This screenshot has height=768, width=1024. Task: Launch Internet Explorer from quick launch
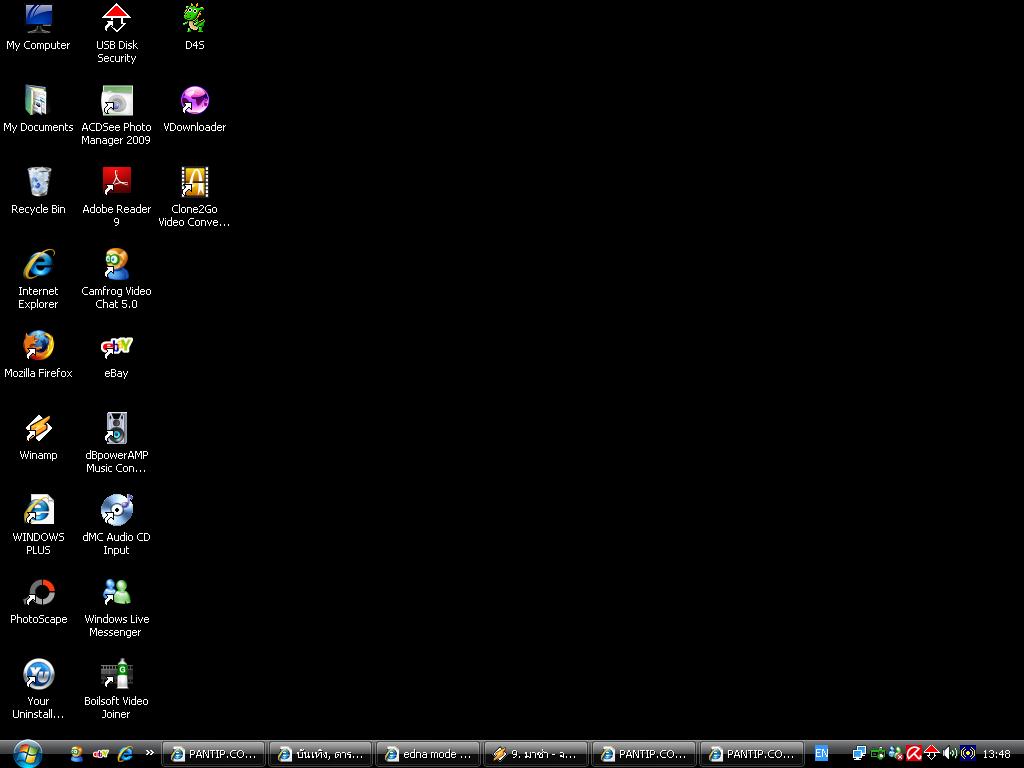(125, 754)
